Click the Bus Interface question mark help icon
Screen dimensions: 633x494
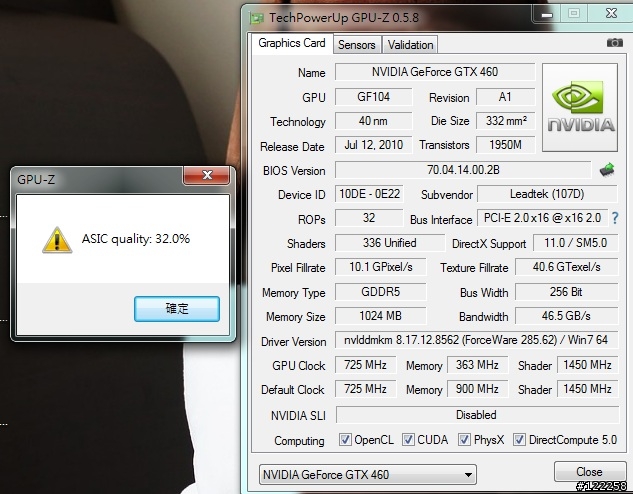coord(615,218)
